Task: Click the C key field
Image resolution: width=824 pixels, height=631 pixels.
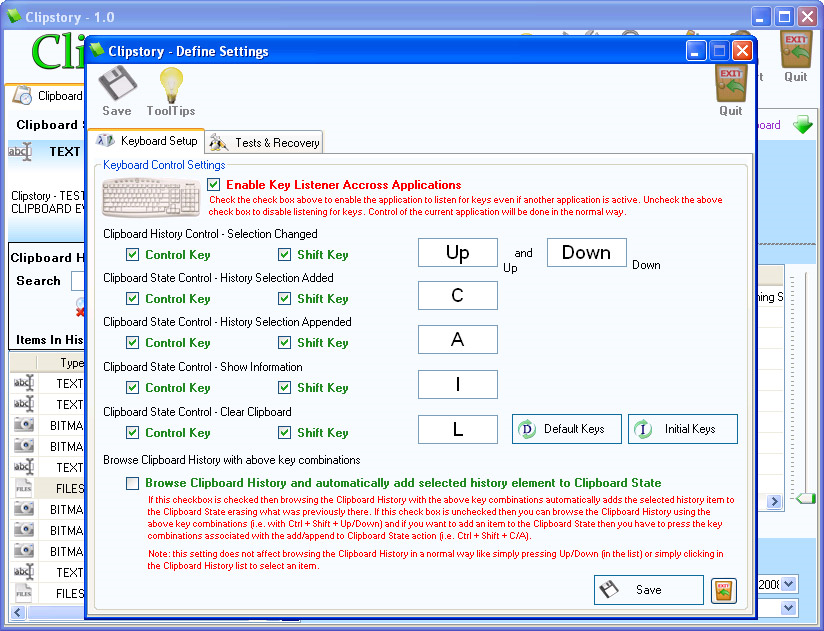Action: tap(458, 295)
